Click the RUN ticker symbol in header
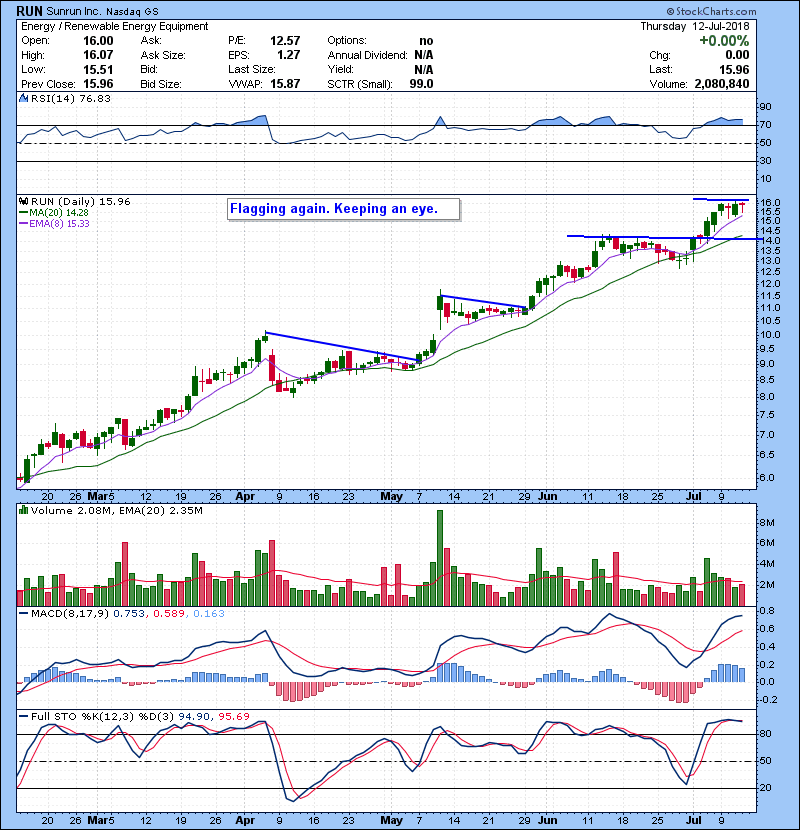This screenshot has width=800, height=830. (30, 11)
